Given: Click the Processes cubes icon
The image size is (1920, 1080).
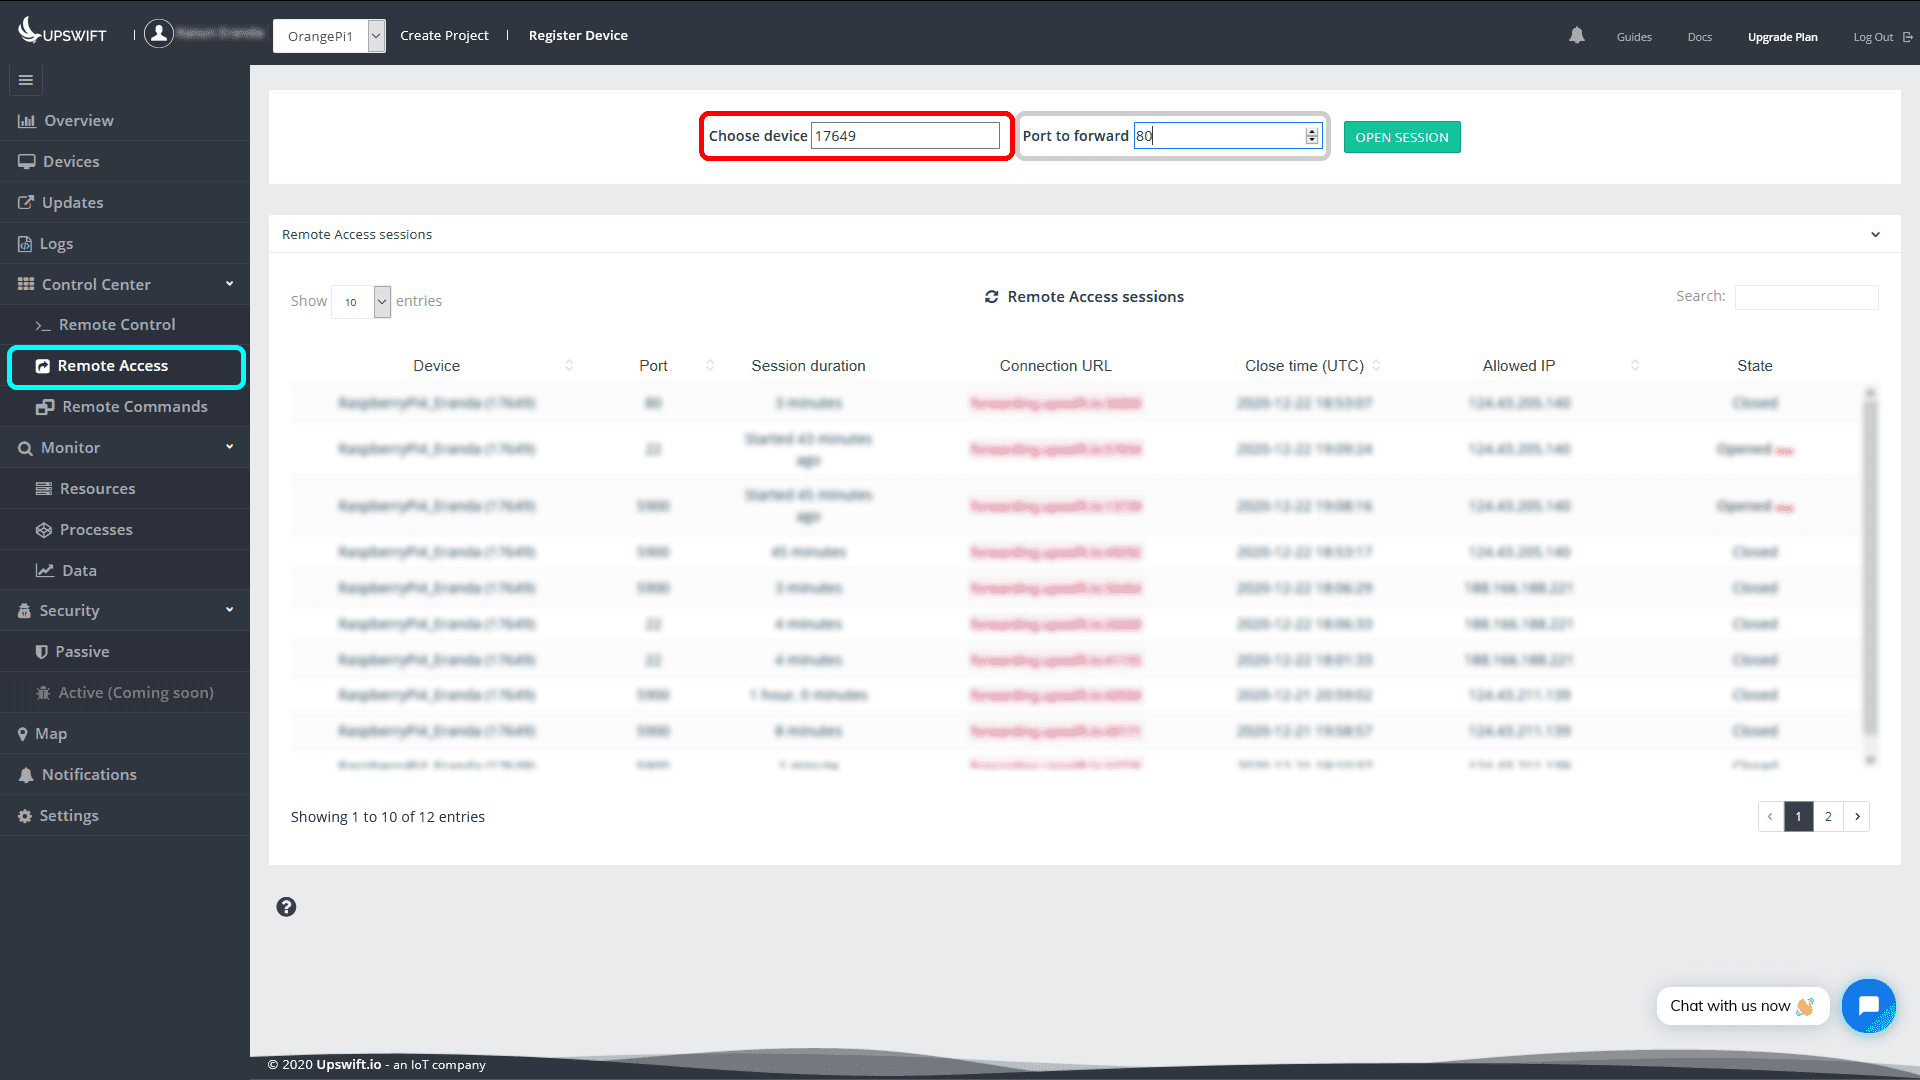Looking at the screenshot, I should [x=44, y=530].
